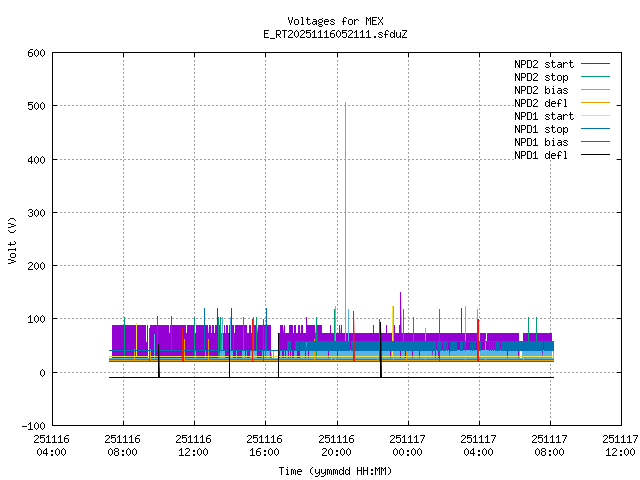Image resolution: width=640 pixels, height=480 pixels.
Task: Select the "NPD1 stop" legend text
Action: (541, 129)
